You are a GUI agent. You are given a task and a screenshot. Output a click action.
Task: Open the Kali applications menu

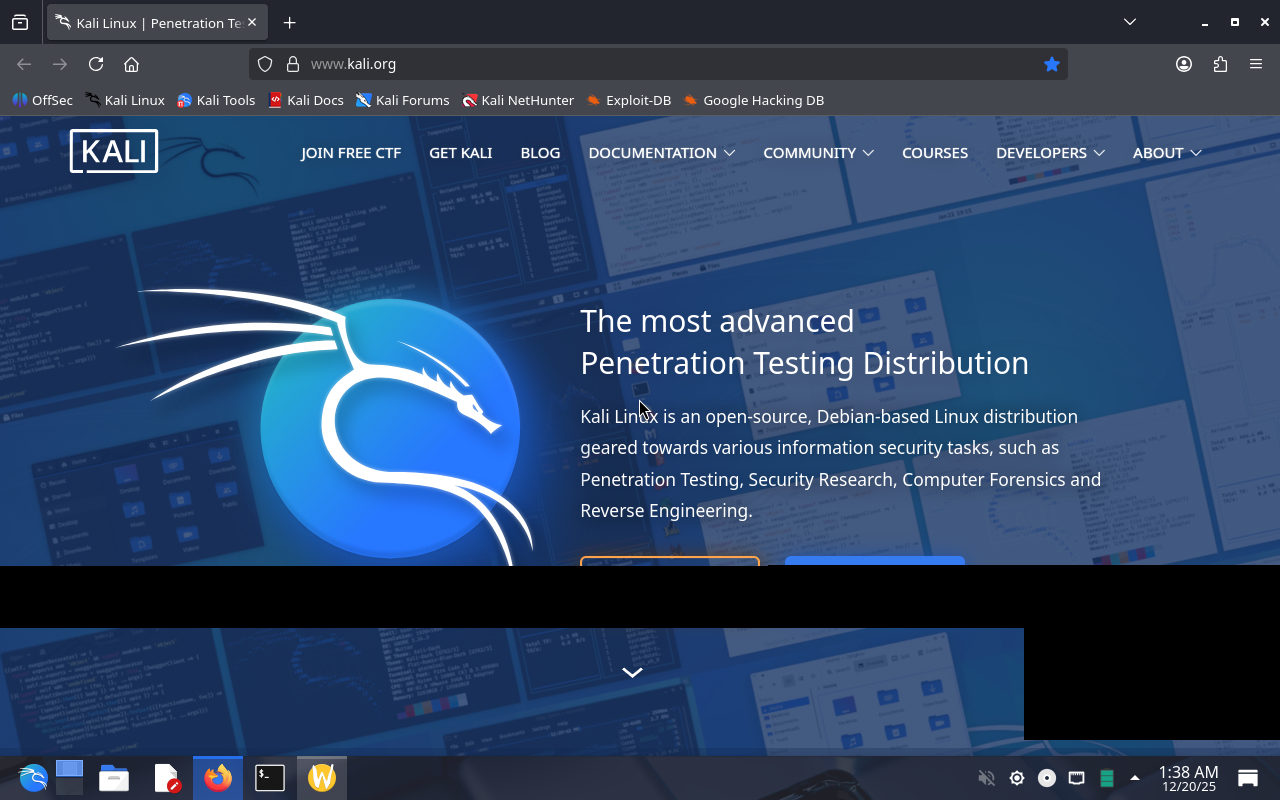coord(33,778)
